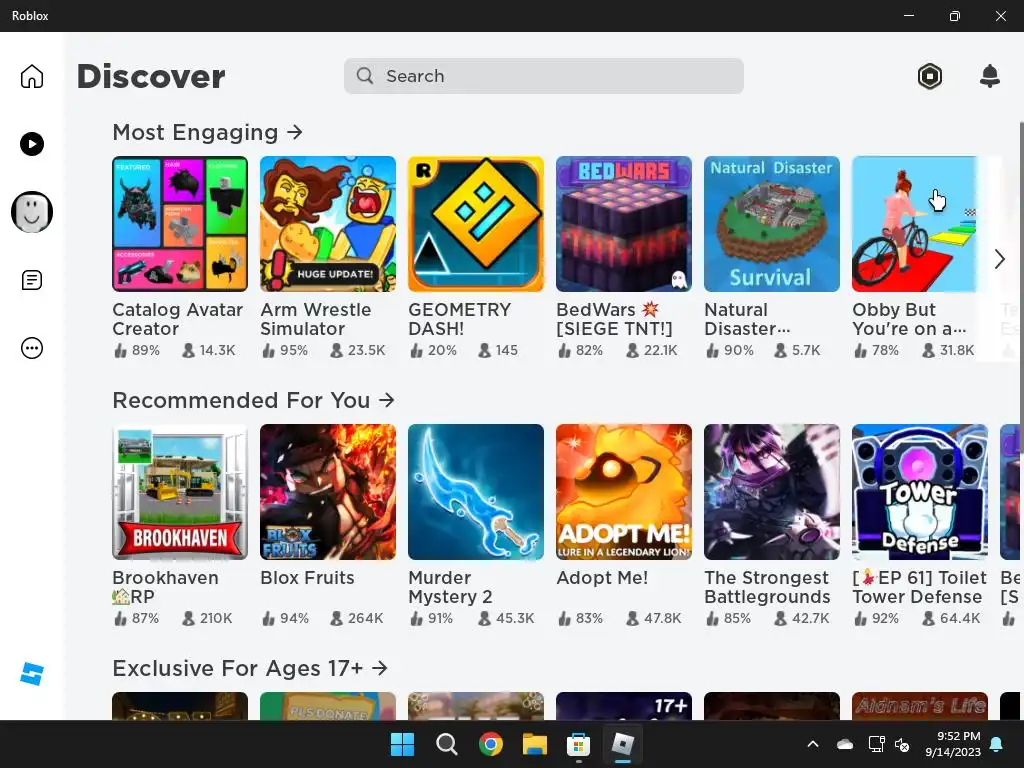Click the thumbs-up icon beside 20% rating
The width and height of the screenshot is (1024, 768).
tap(417, 351)
